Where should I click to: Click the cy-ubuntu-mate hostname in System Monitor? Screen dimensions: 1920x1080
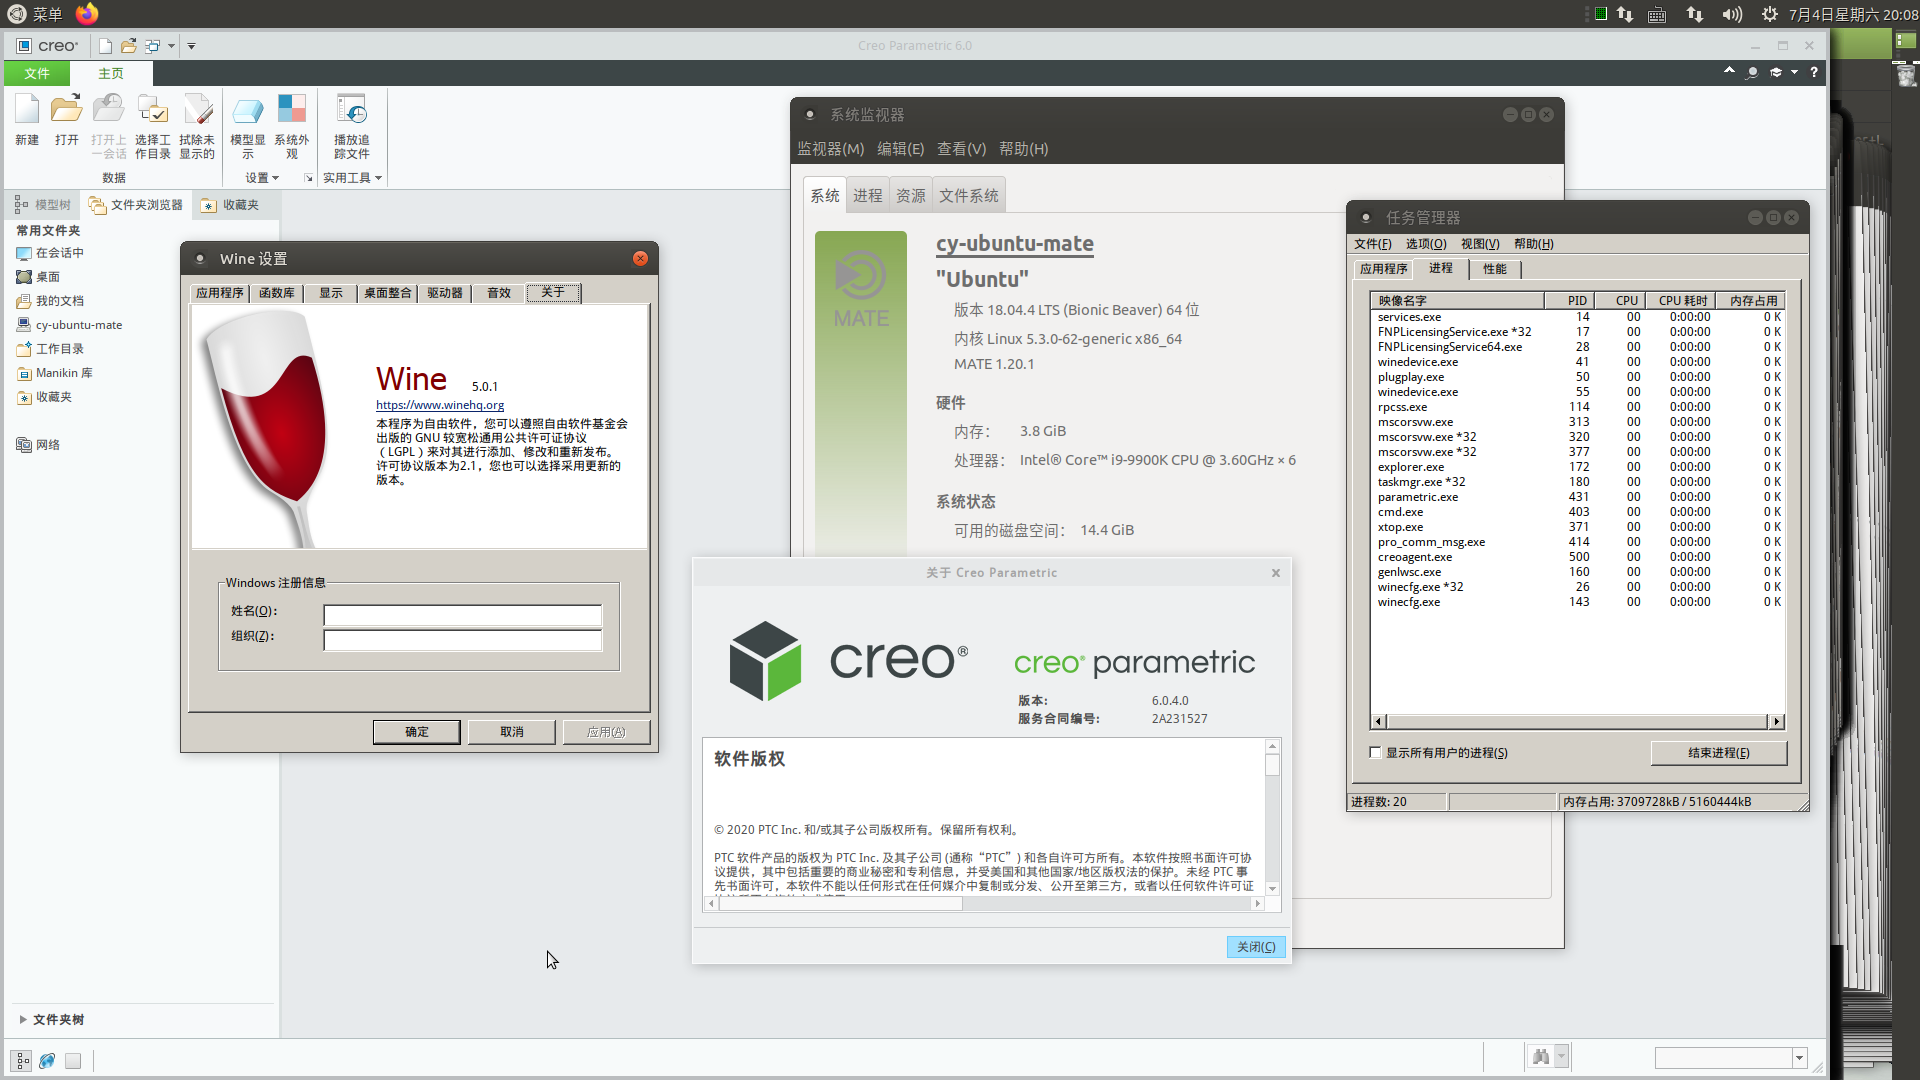1015,244
